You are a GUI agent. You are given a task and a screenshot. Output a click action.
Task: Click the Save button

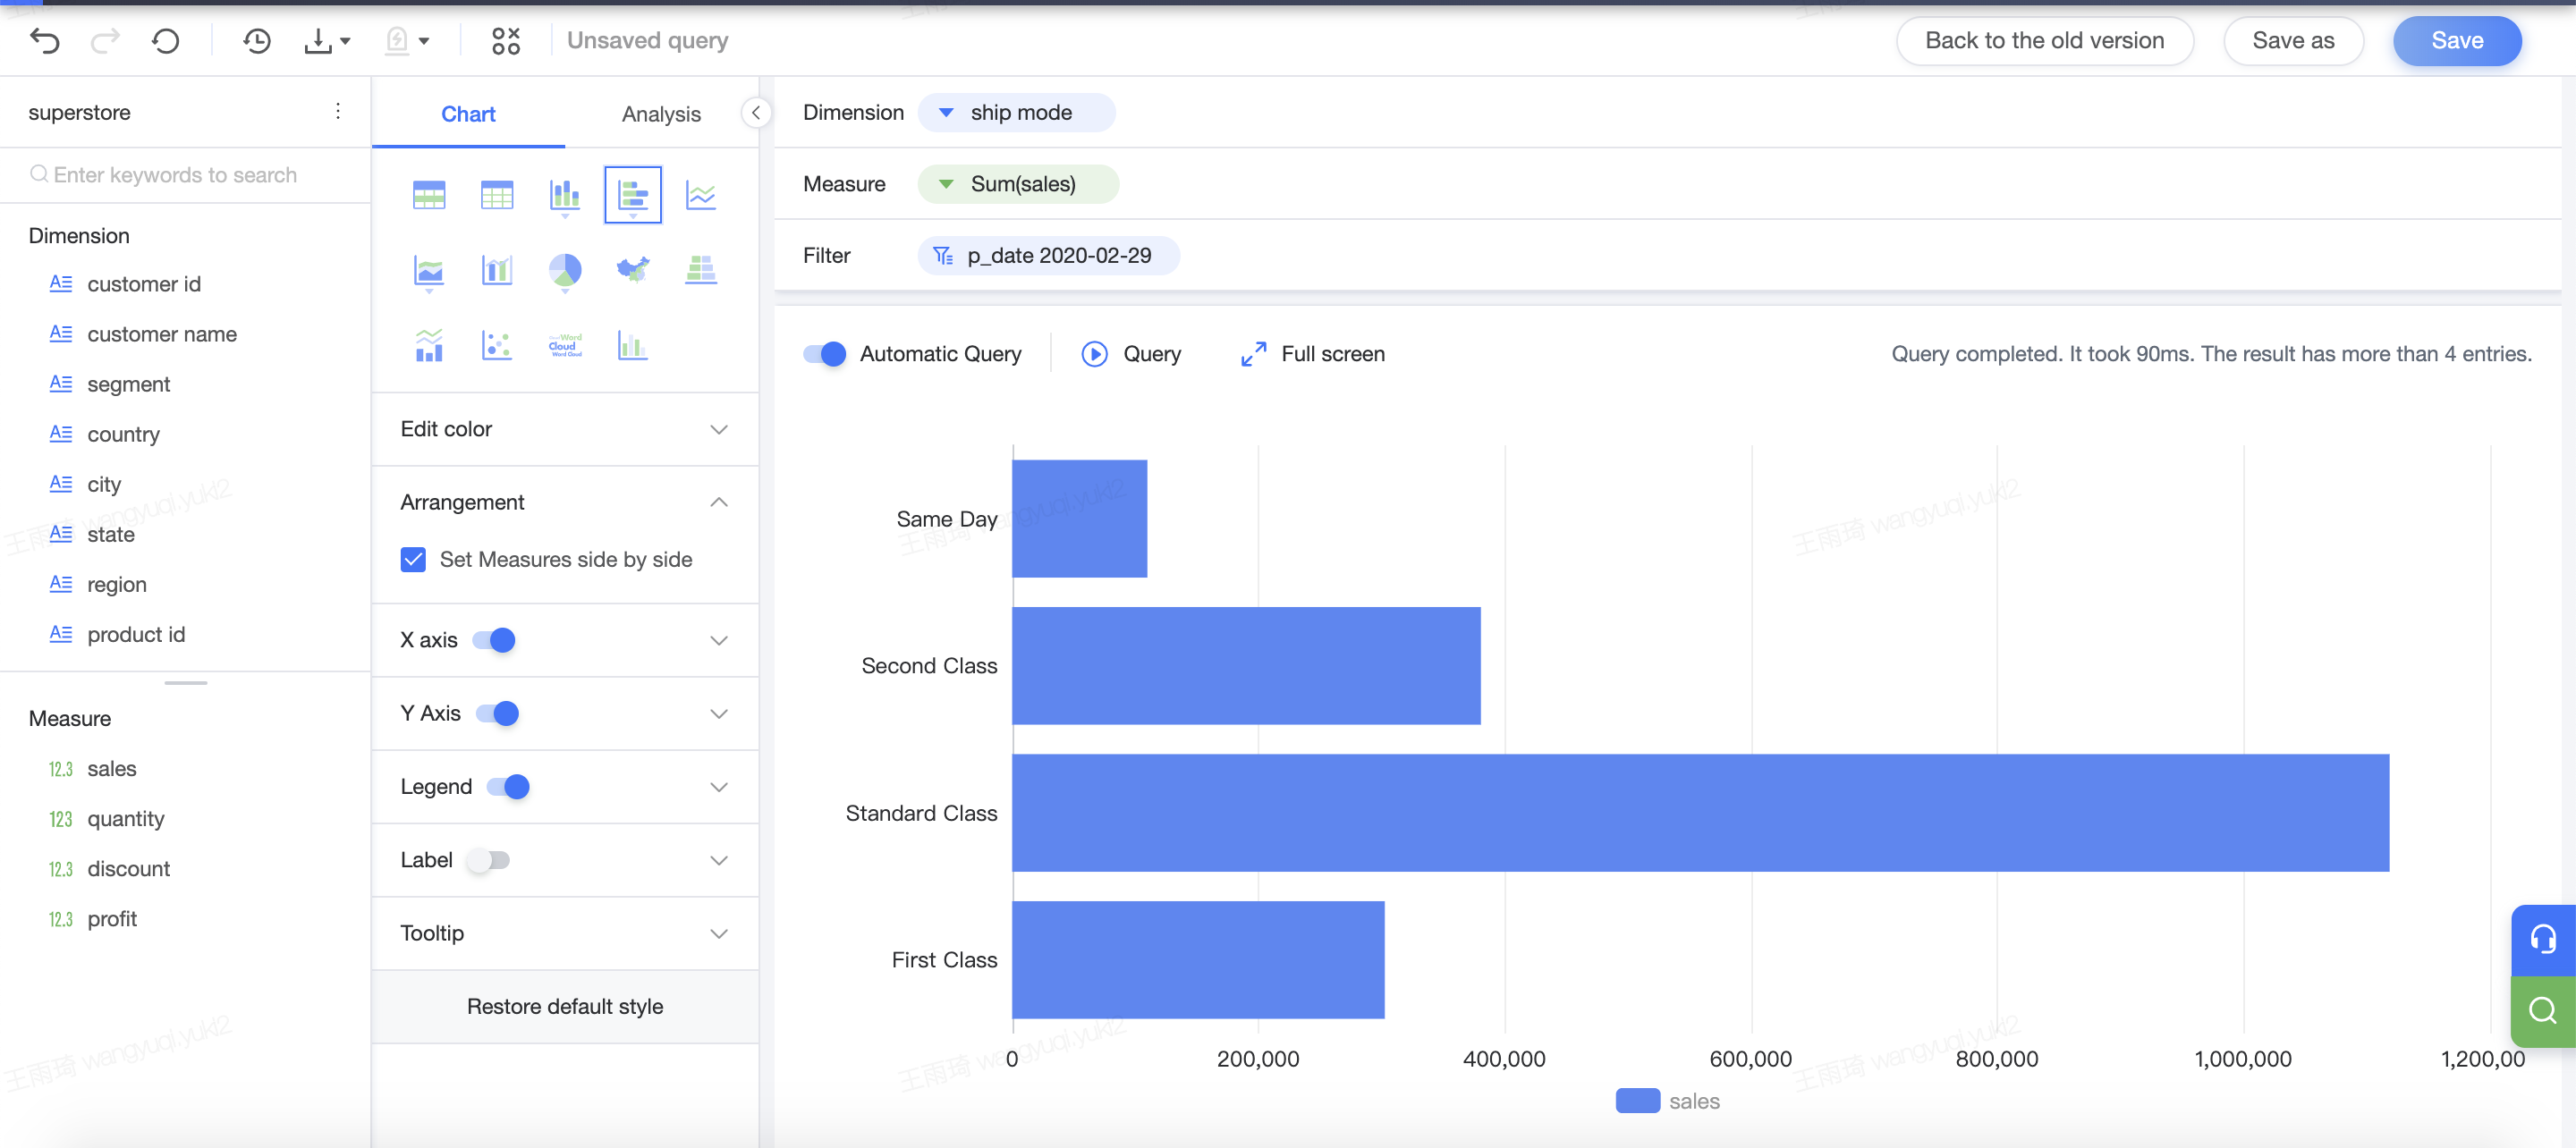tap(2457, 41)
